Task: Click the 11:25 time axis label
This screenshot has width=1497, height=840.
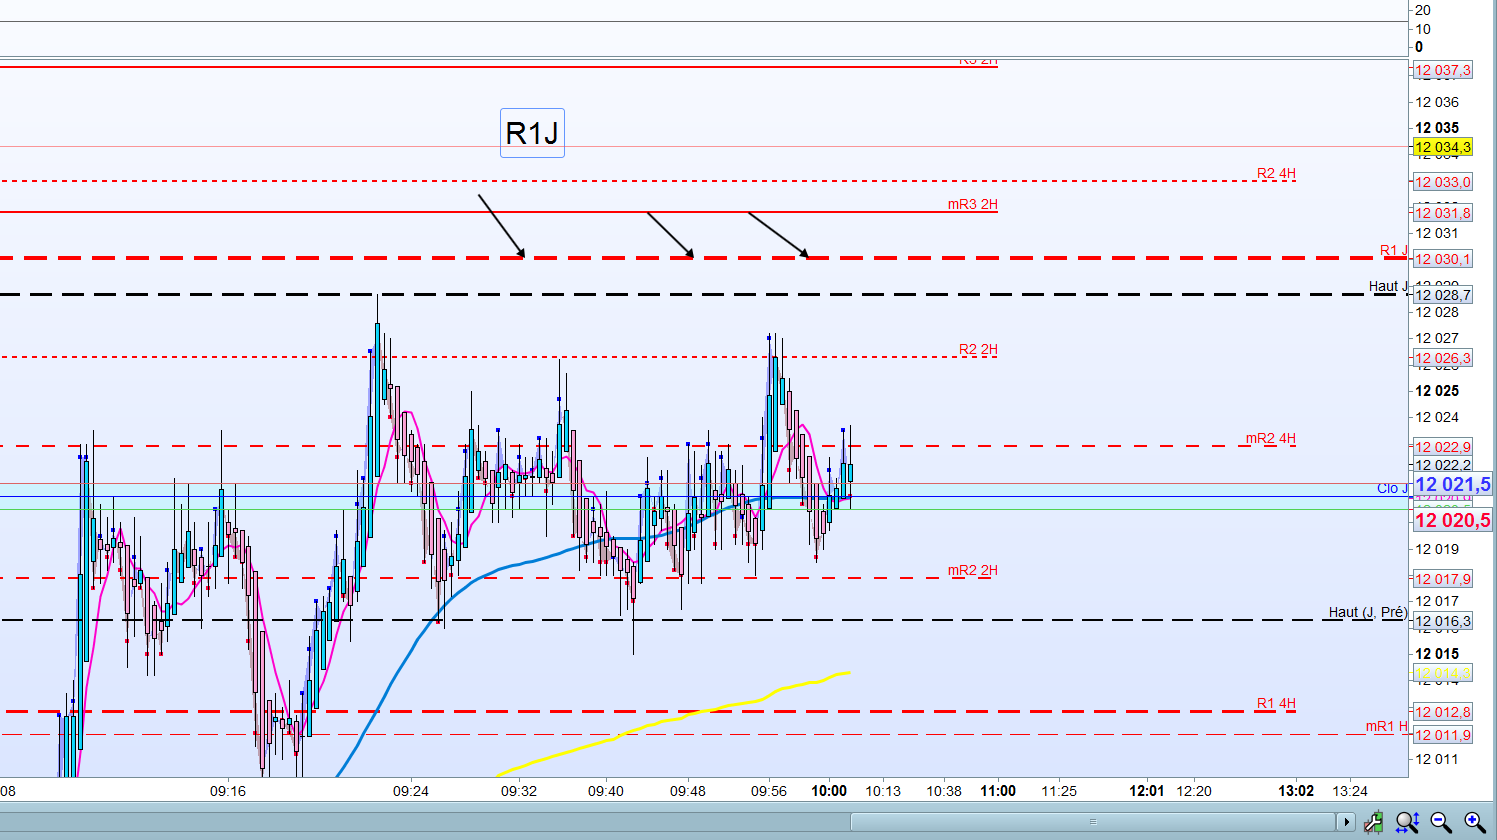Action: click(x=1059, y=791)
